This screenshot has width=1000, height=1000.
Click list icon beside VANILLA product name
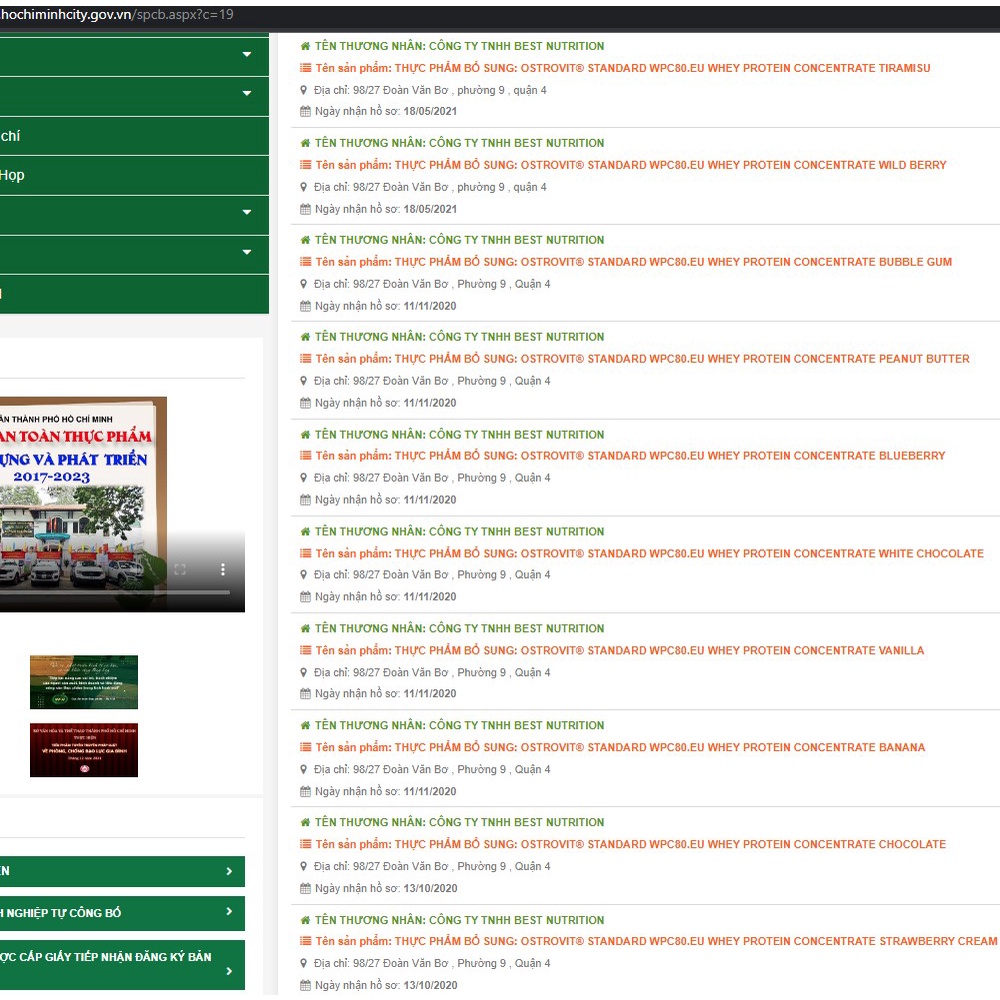(306, 650)
